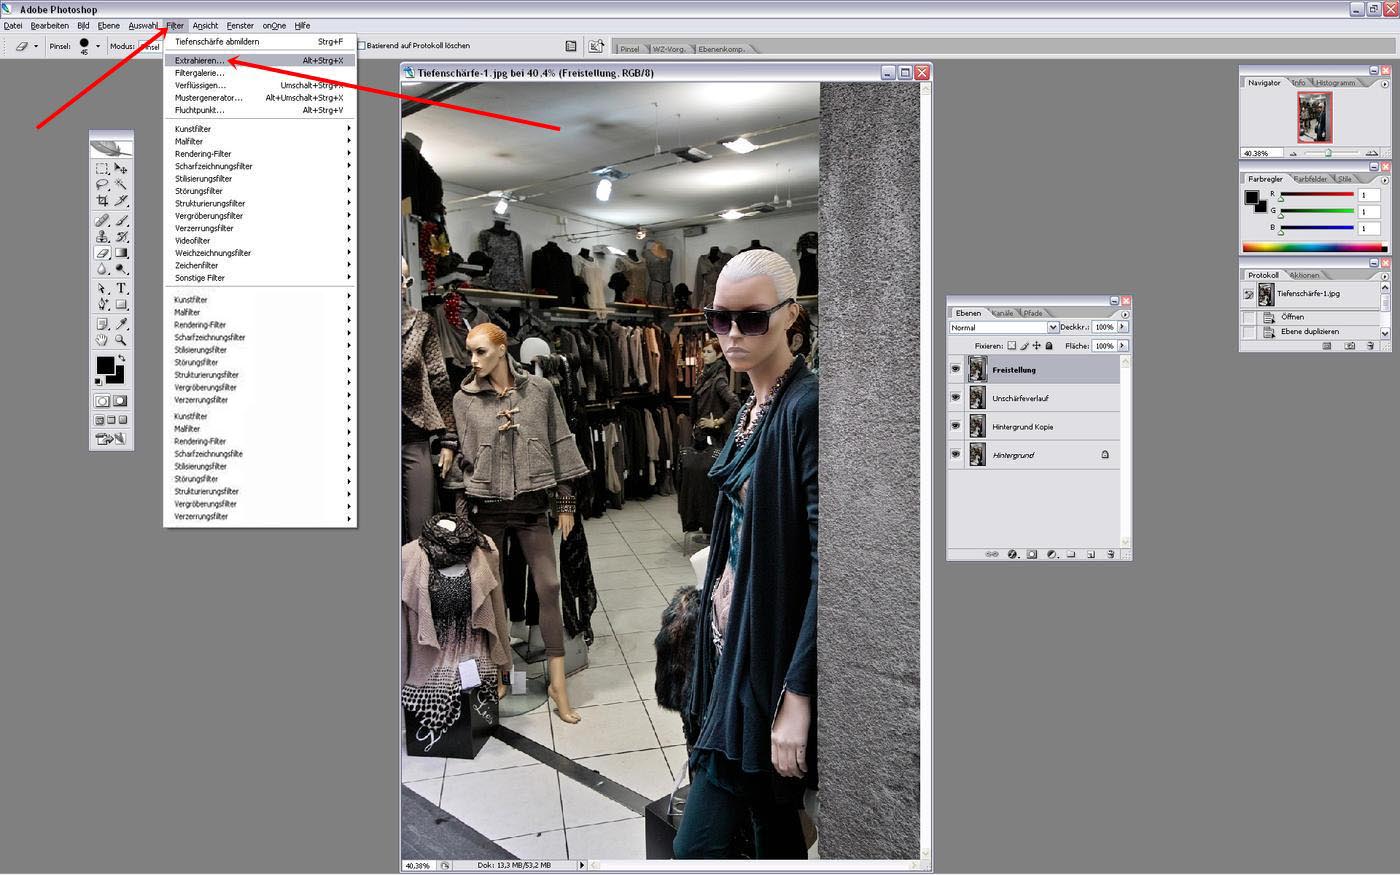Select the History Brush tool
1400x875 pixels.
click(121, 236)
